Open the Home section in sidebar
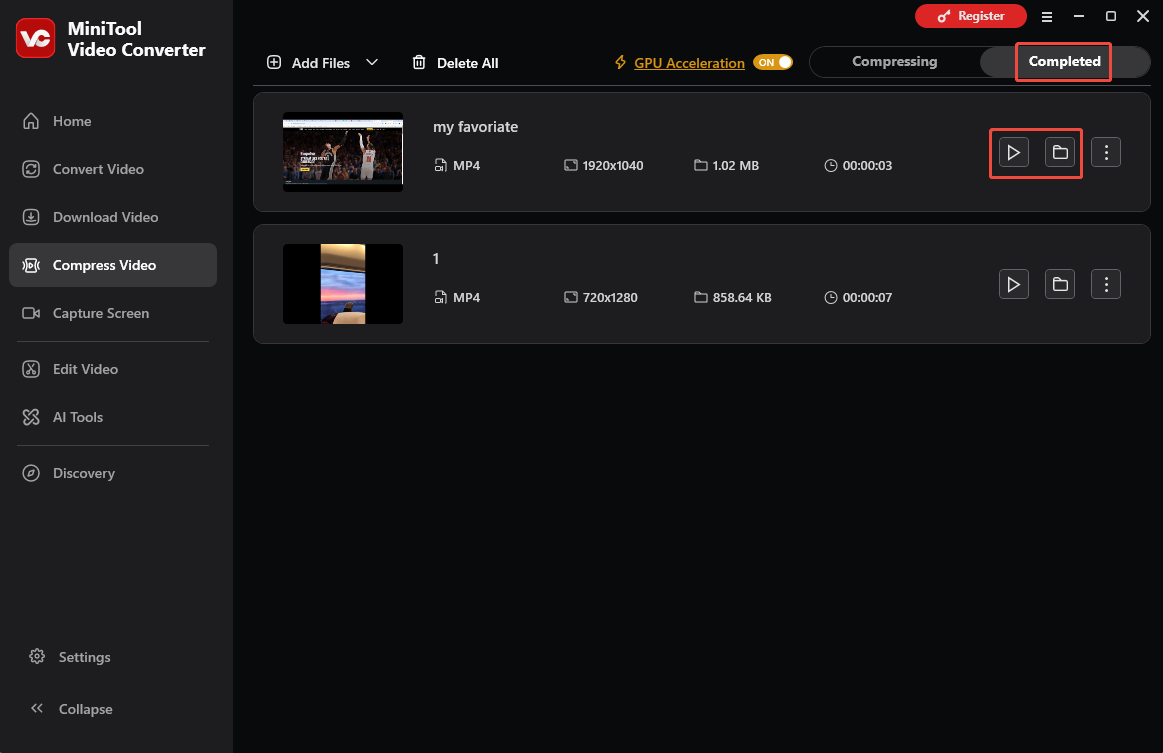This screenshot has width=1163, height=753. [x=113, y=121]
